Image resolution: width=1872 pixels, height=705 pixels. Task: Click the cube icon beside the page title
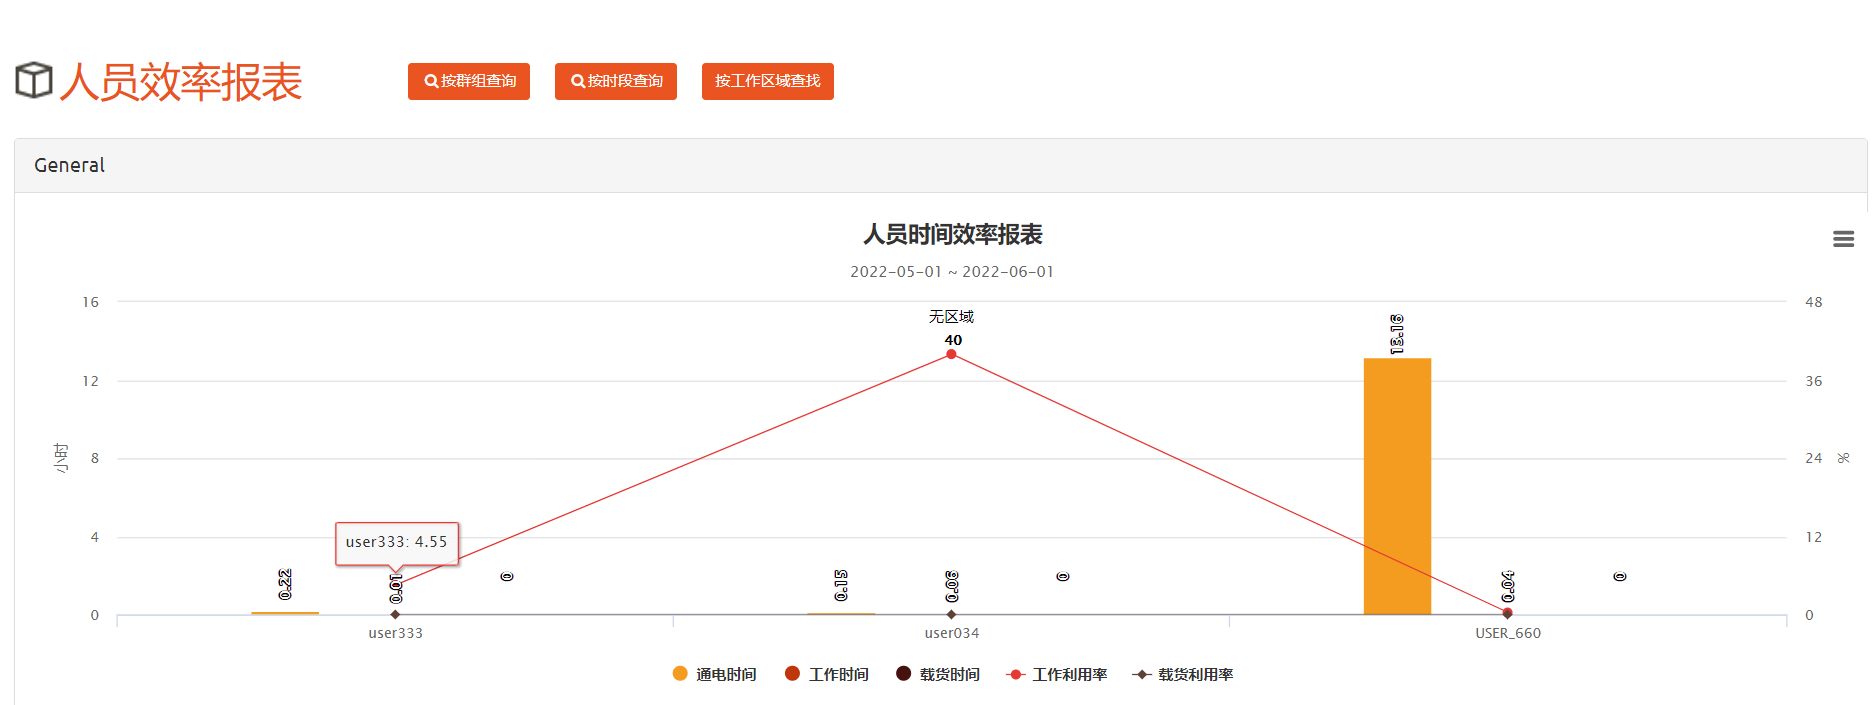point(34,81)
